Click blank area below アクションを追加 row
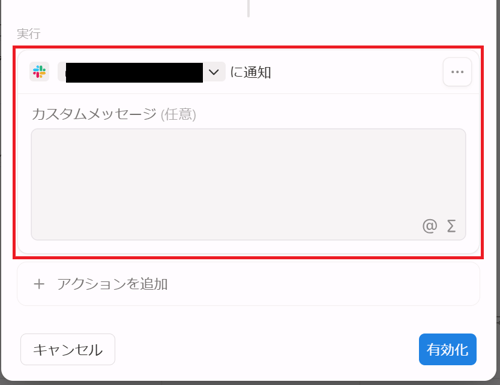Screen dimensions: 500x385 [248, 318]
